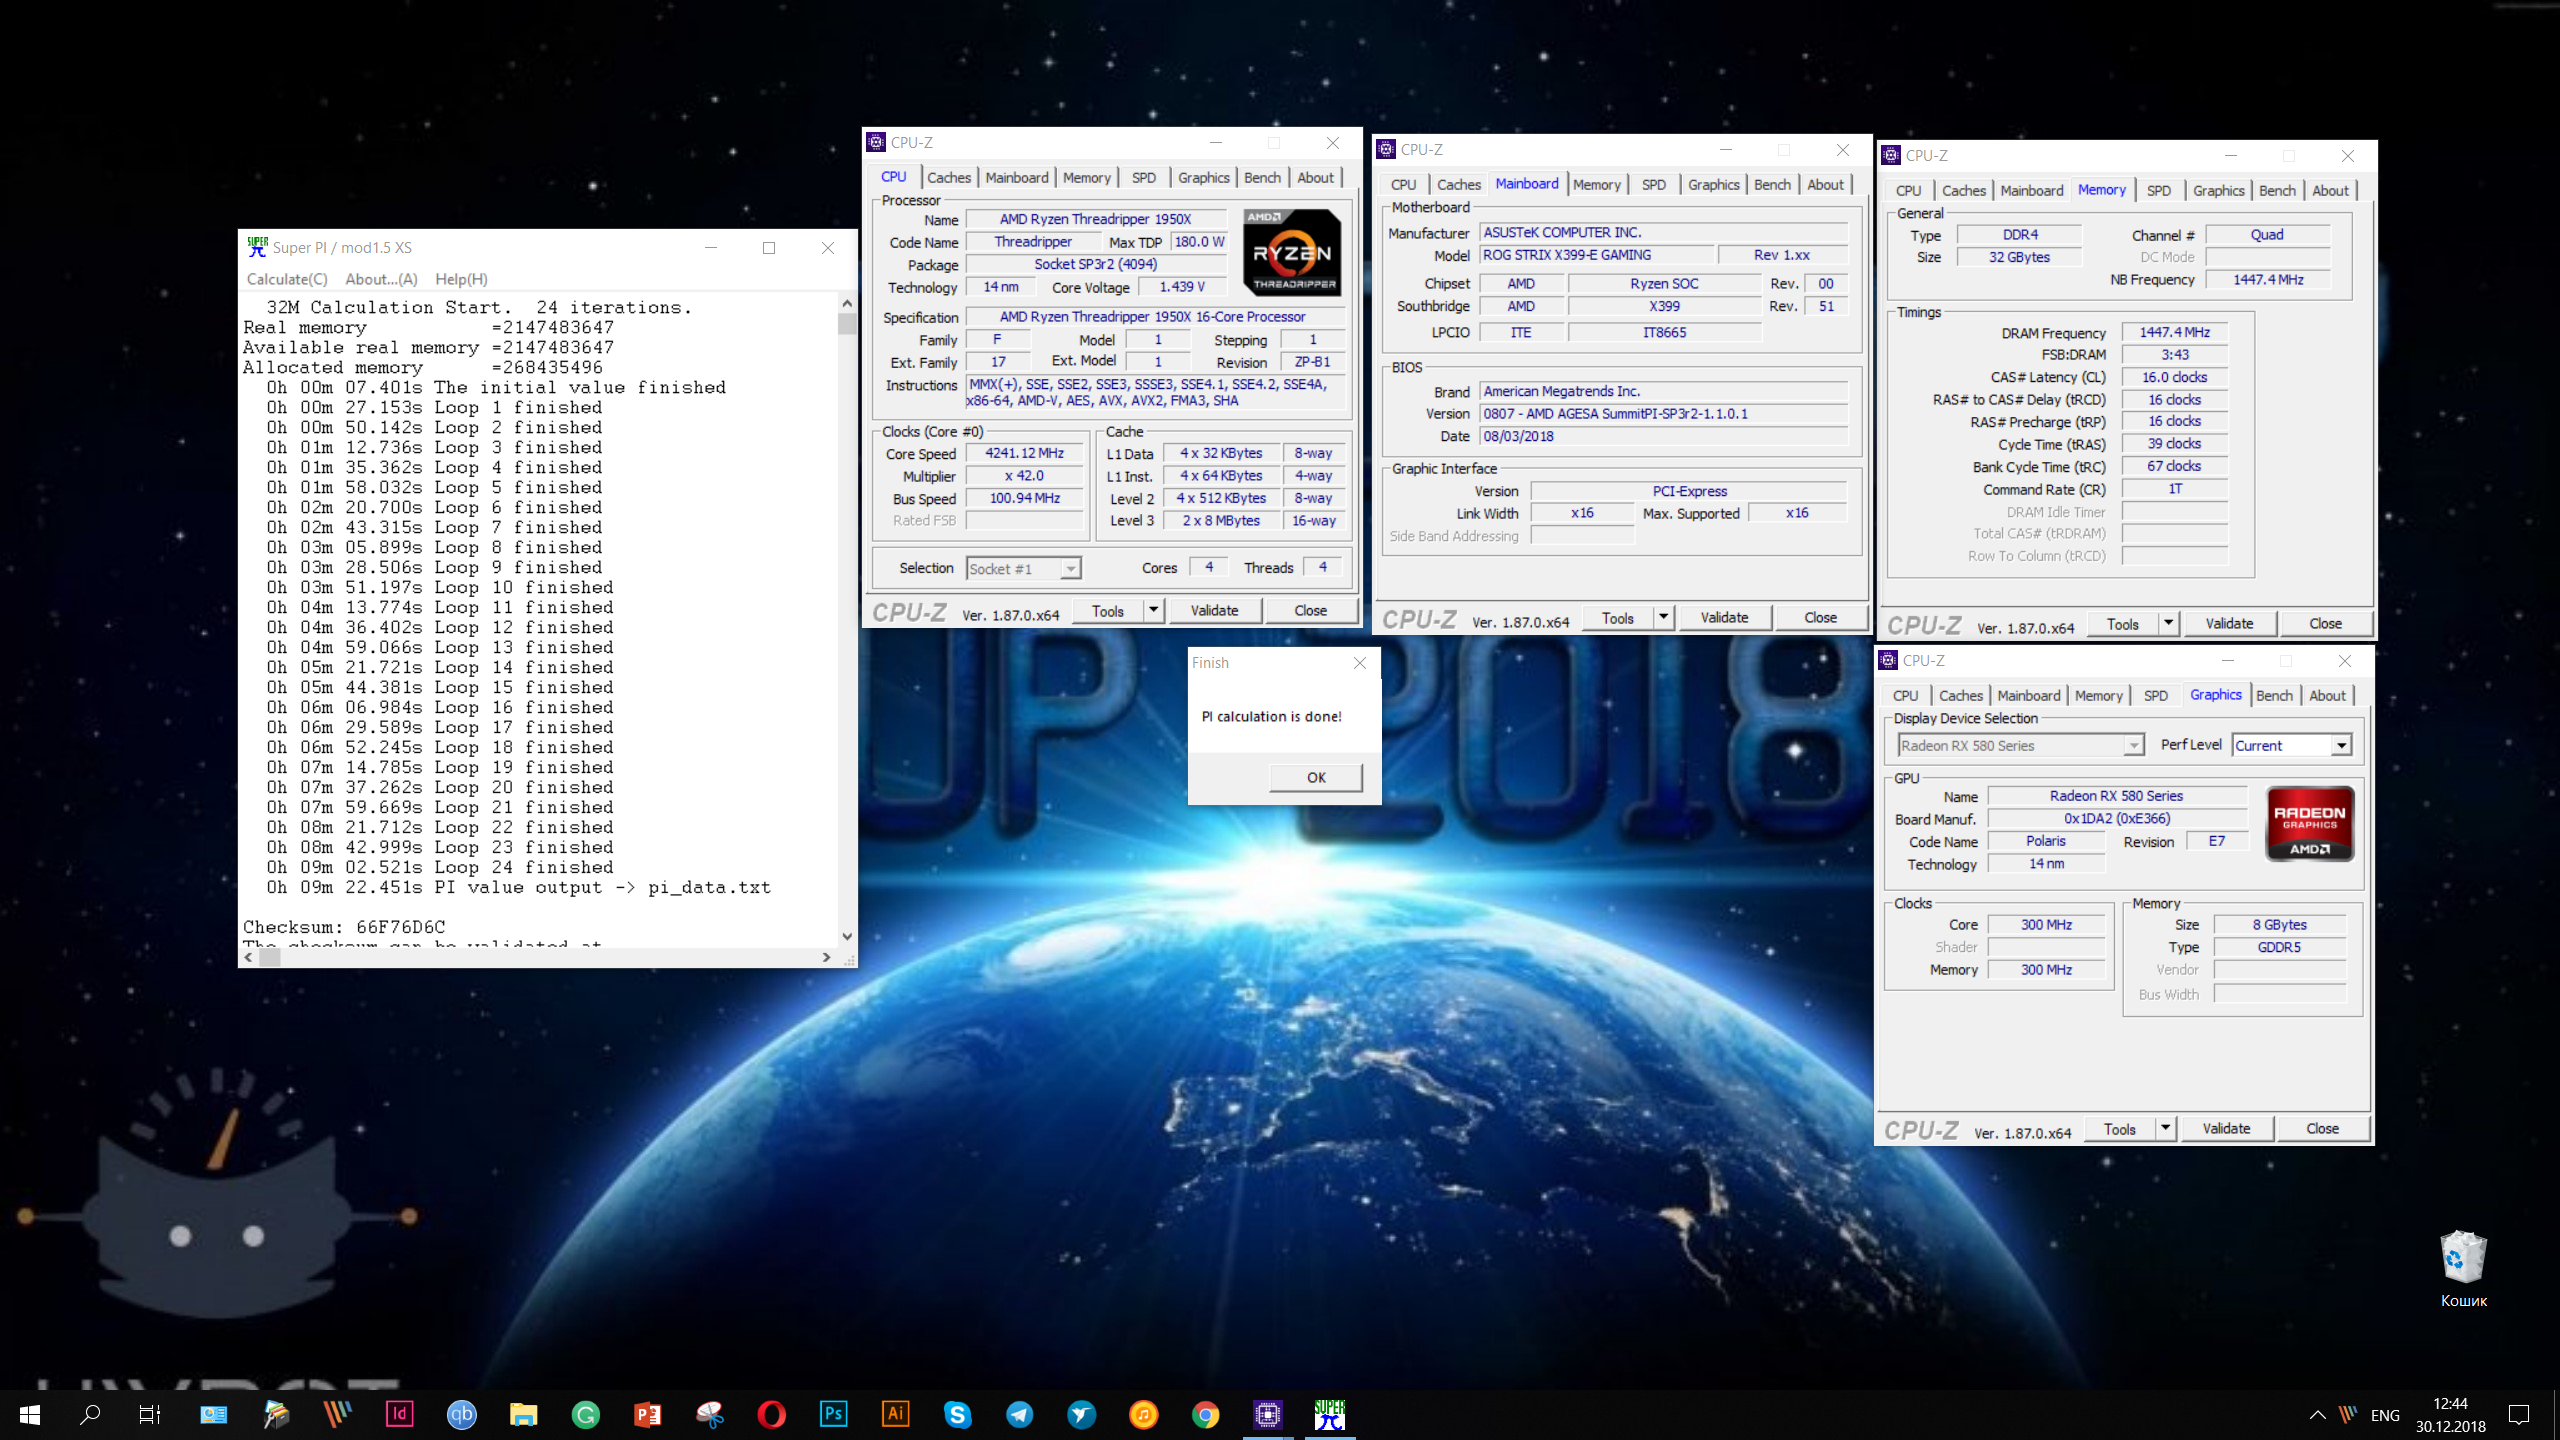Click the Ryzen Threadripper logo in CPU-Z
Viewport: 2560px width, 1440px height.
tap(1292, 252)
